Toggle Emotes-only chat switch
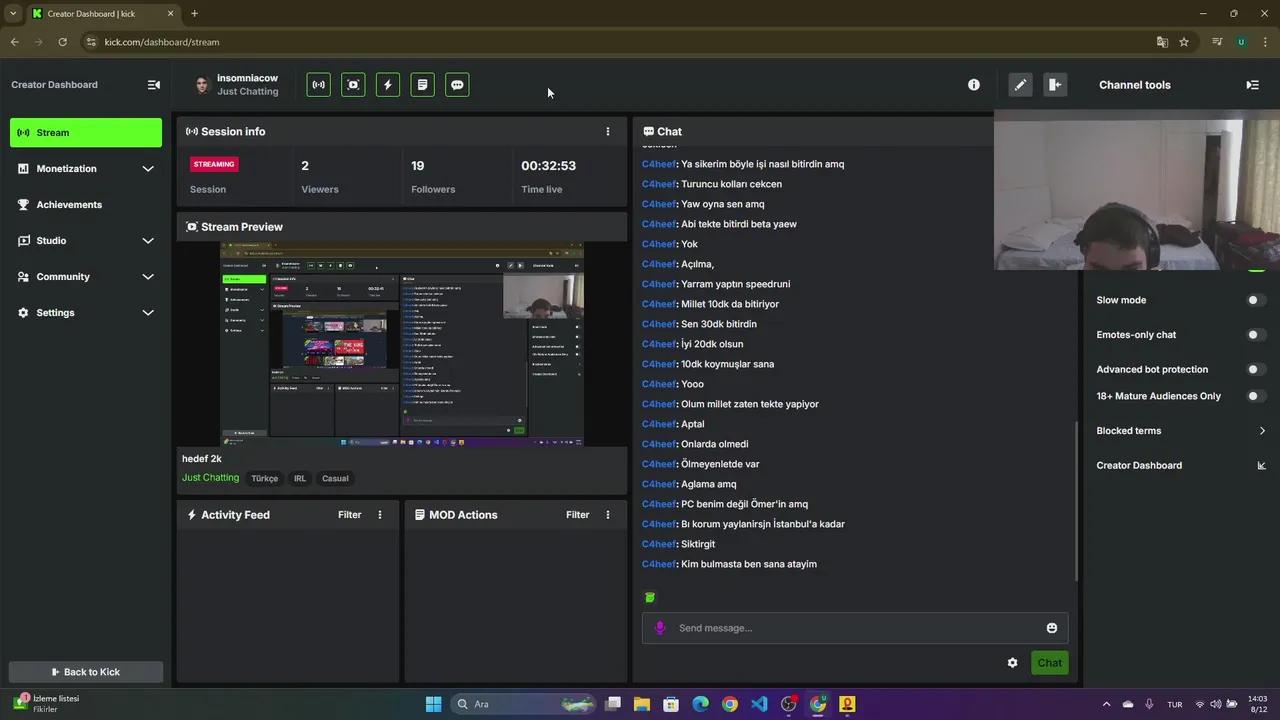Screen dimensions: 1280x720 tap(1256, 335)
